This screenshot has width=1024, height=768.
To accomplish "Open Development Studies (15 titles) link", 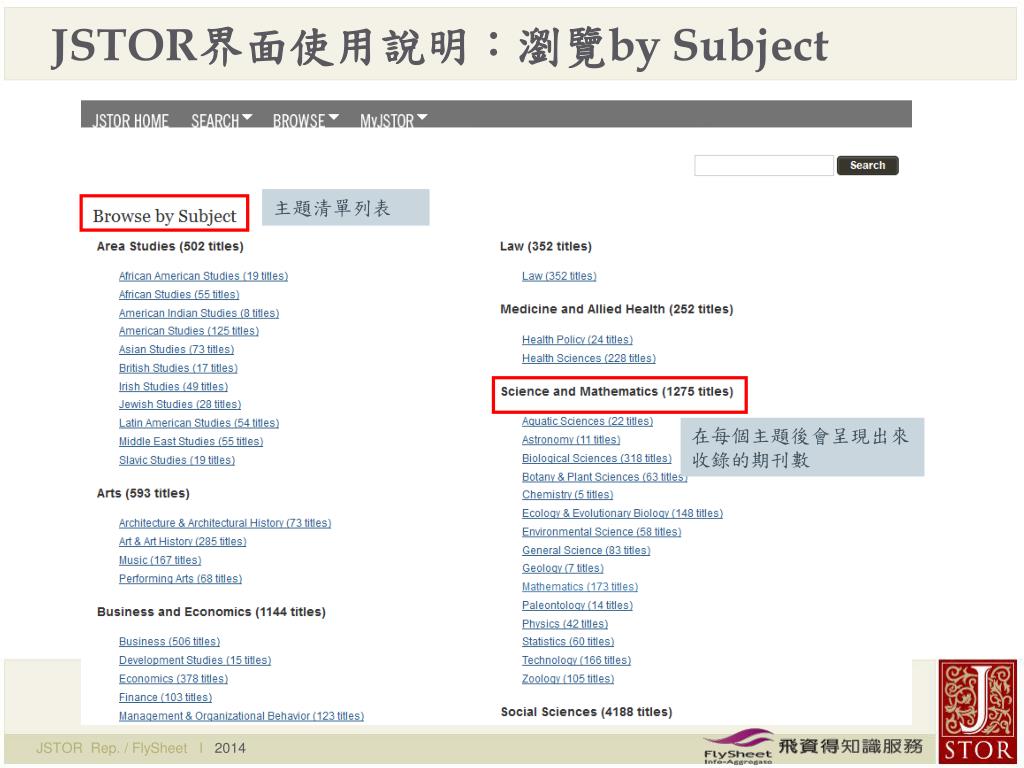I will click(x=195, y=660).
